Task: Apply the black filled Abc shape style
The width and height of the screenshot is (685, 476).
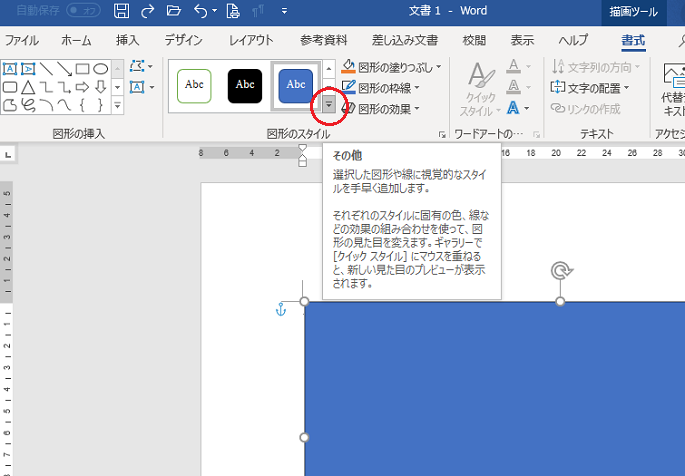Action: click(245, 85)
